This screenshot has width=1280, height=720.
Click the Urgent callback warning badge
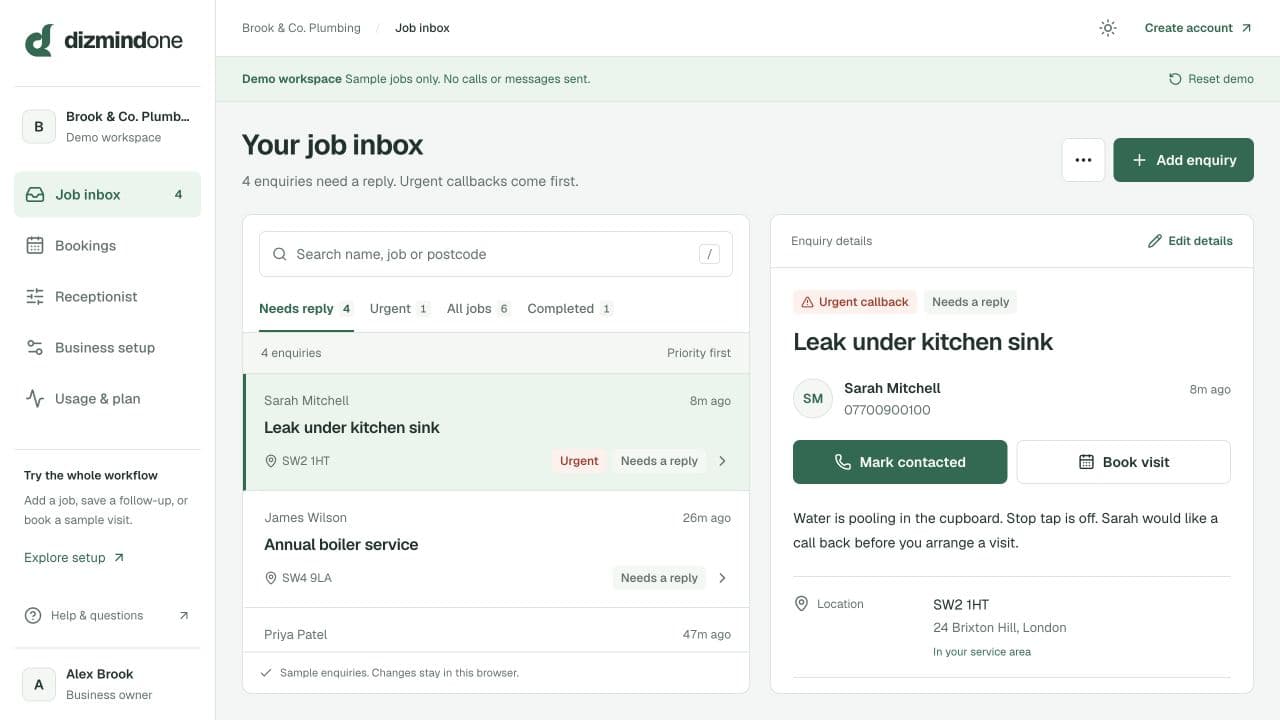pos(855,302)
